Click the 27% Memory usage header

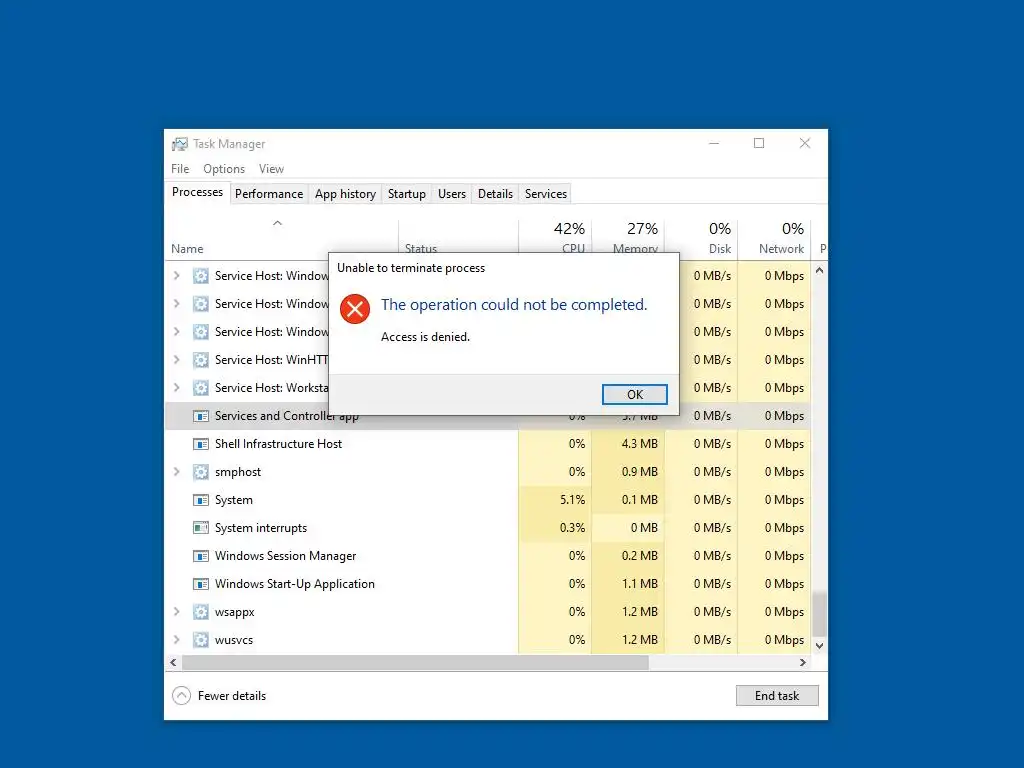click(642, 229)
